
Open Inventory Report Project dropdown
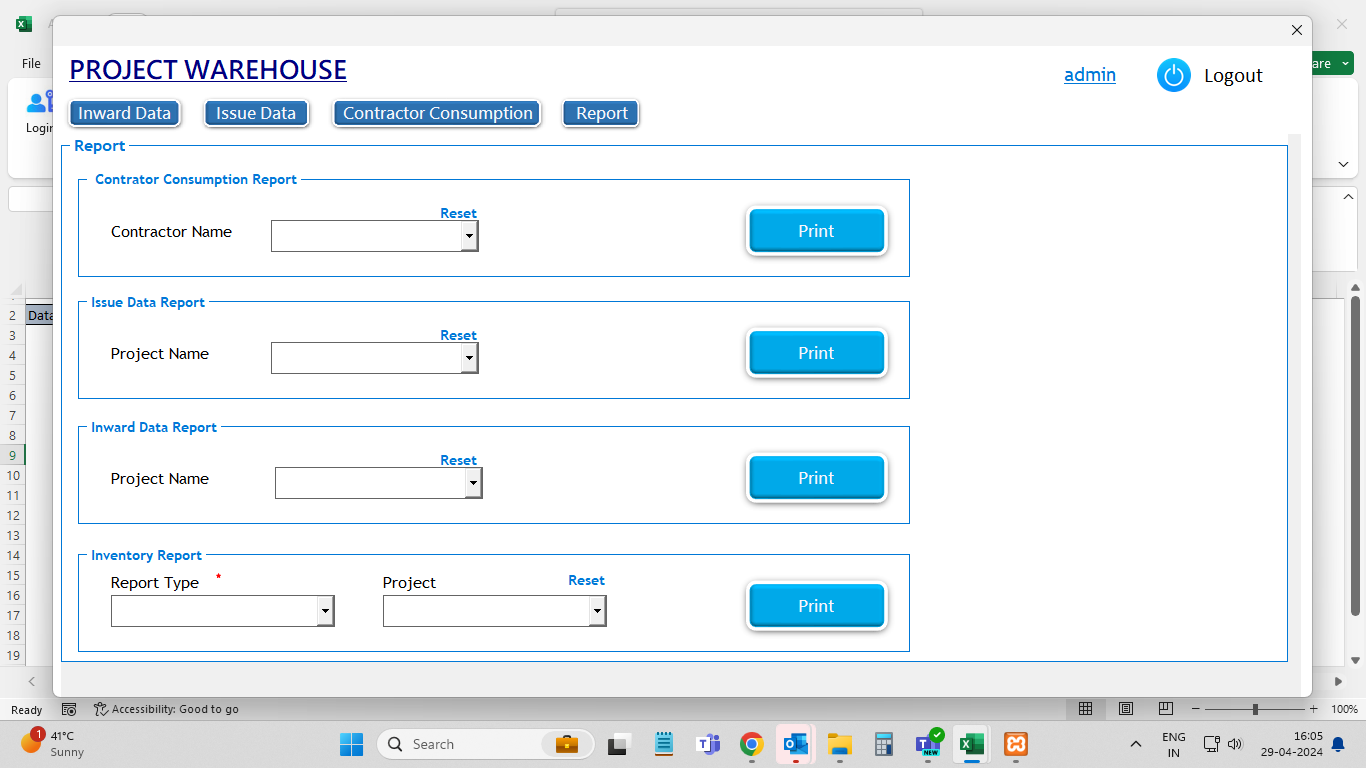pyautogui.click(x=597, y=611)
